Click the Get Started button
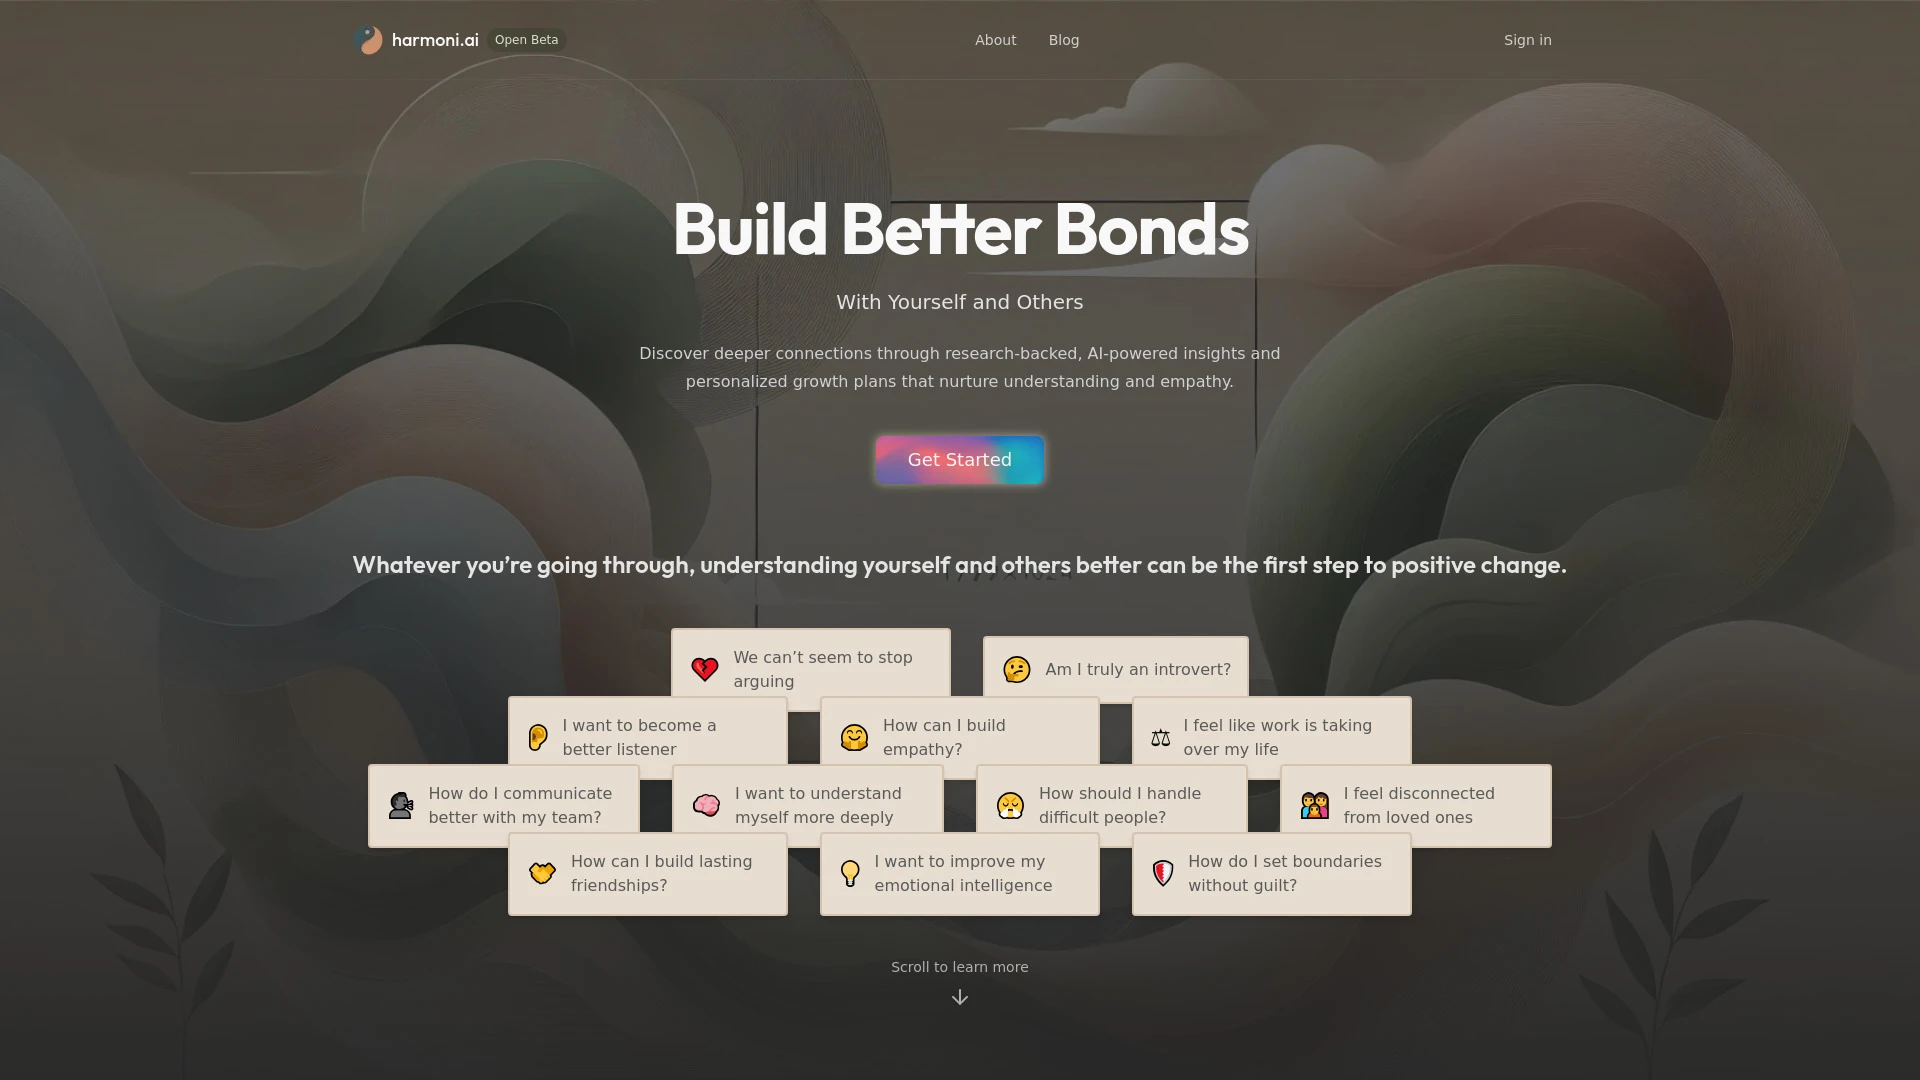The height and width of the screenshot is (1080, 1920). (960, 459)
